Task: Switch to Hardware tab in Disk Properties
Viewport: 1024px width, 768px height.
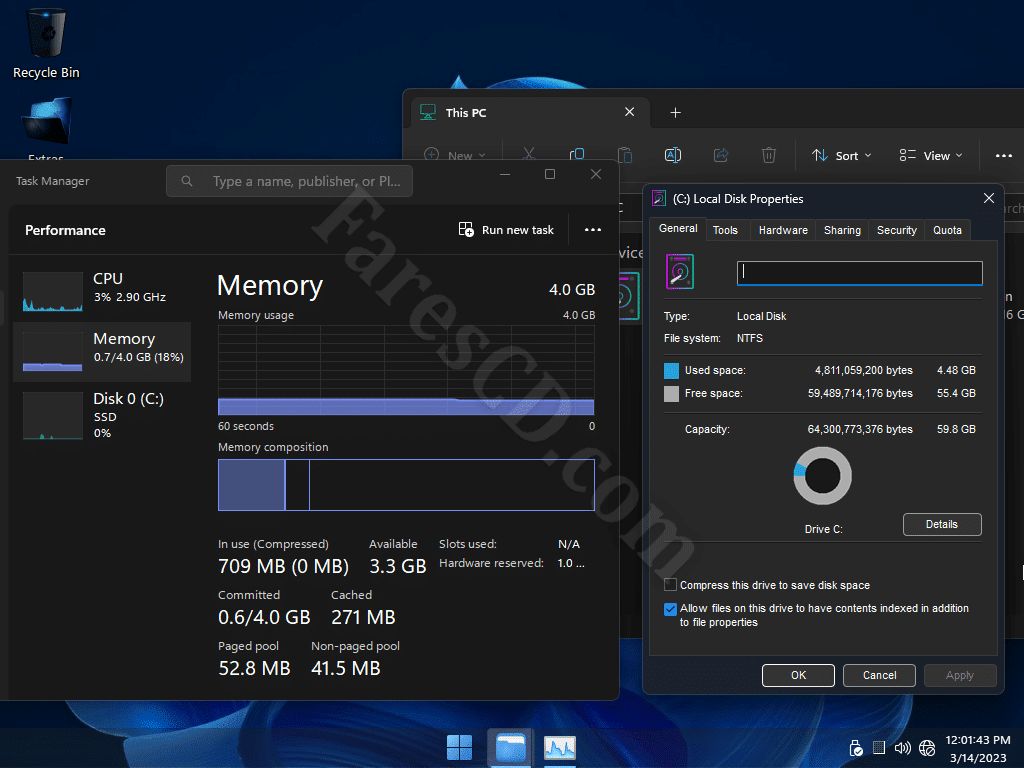Action: [783, 230]
